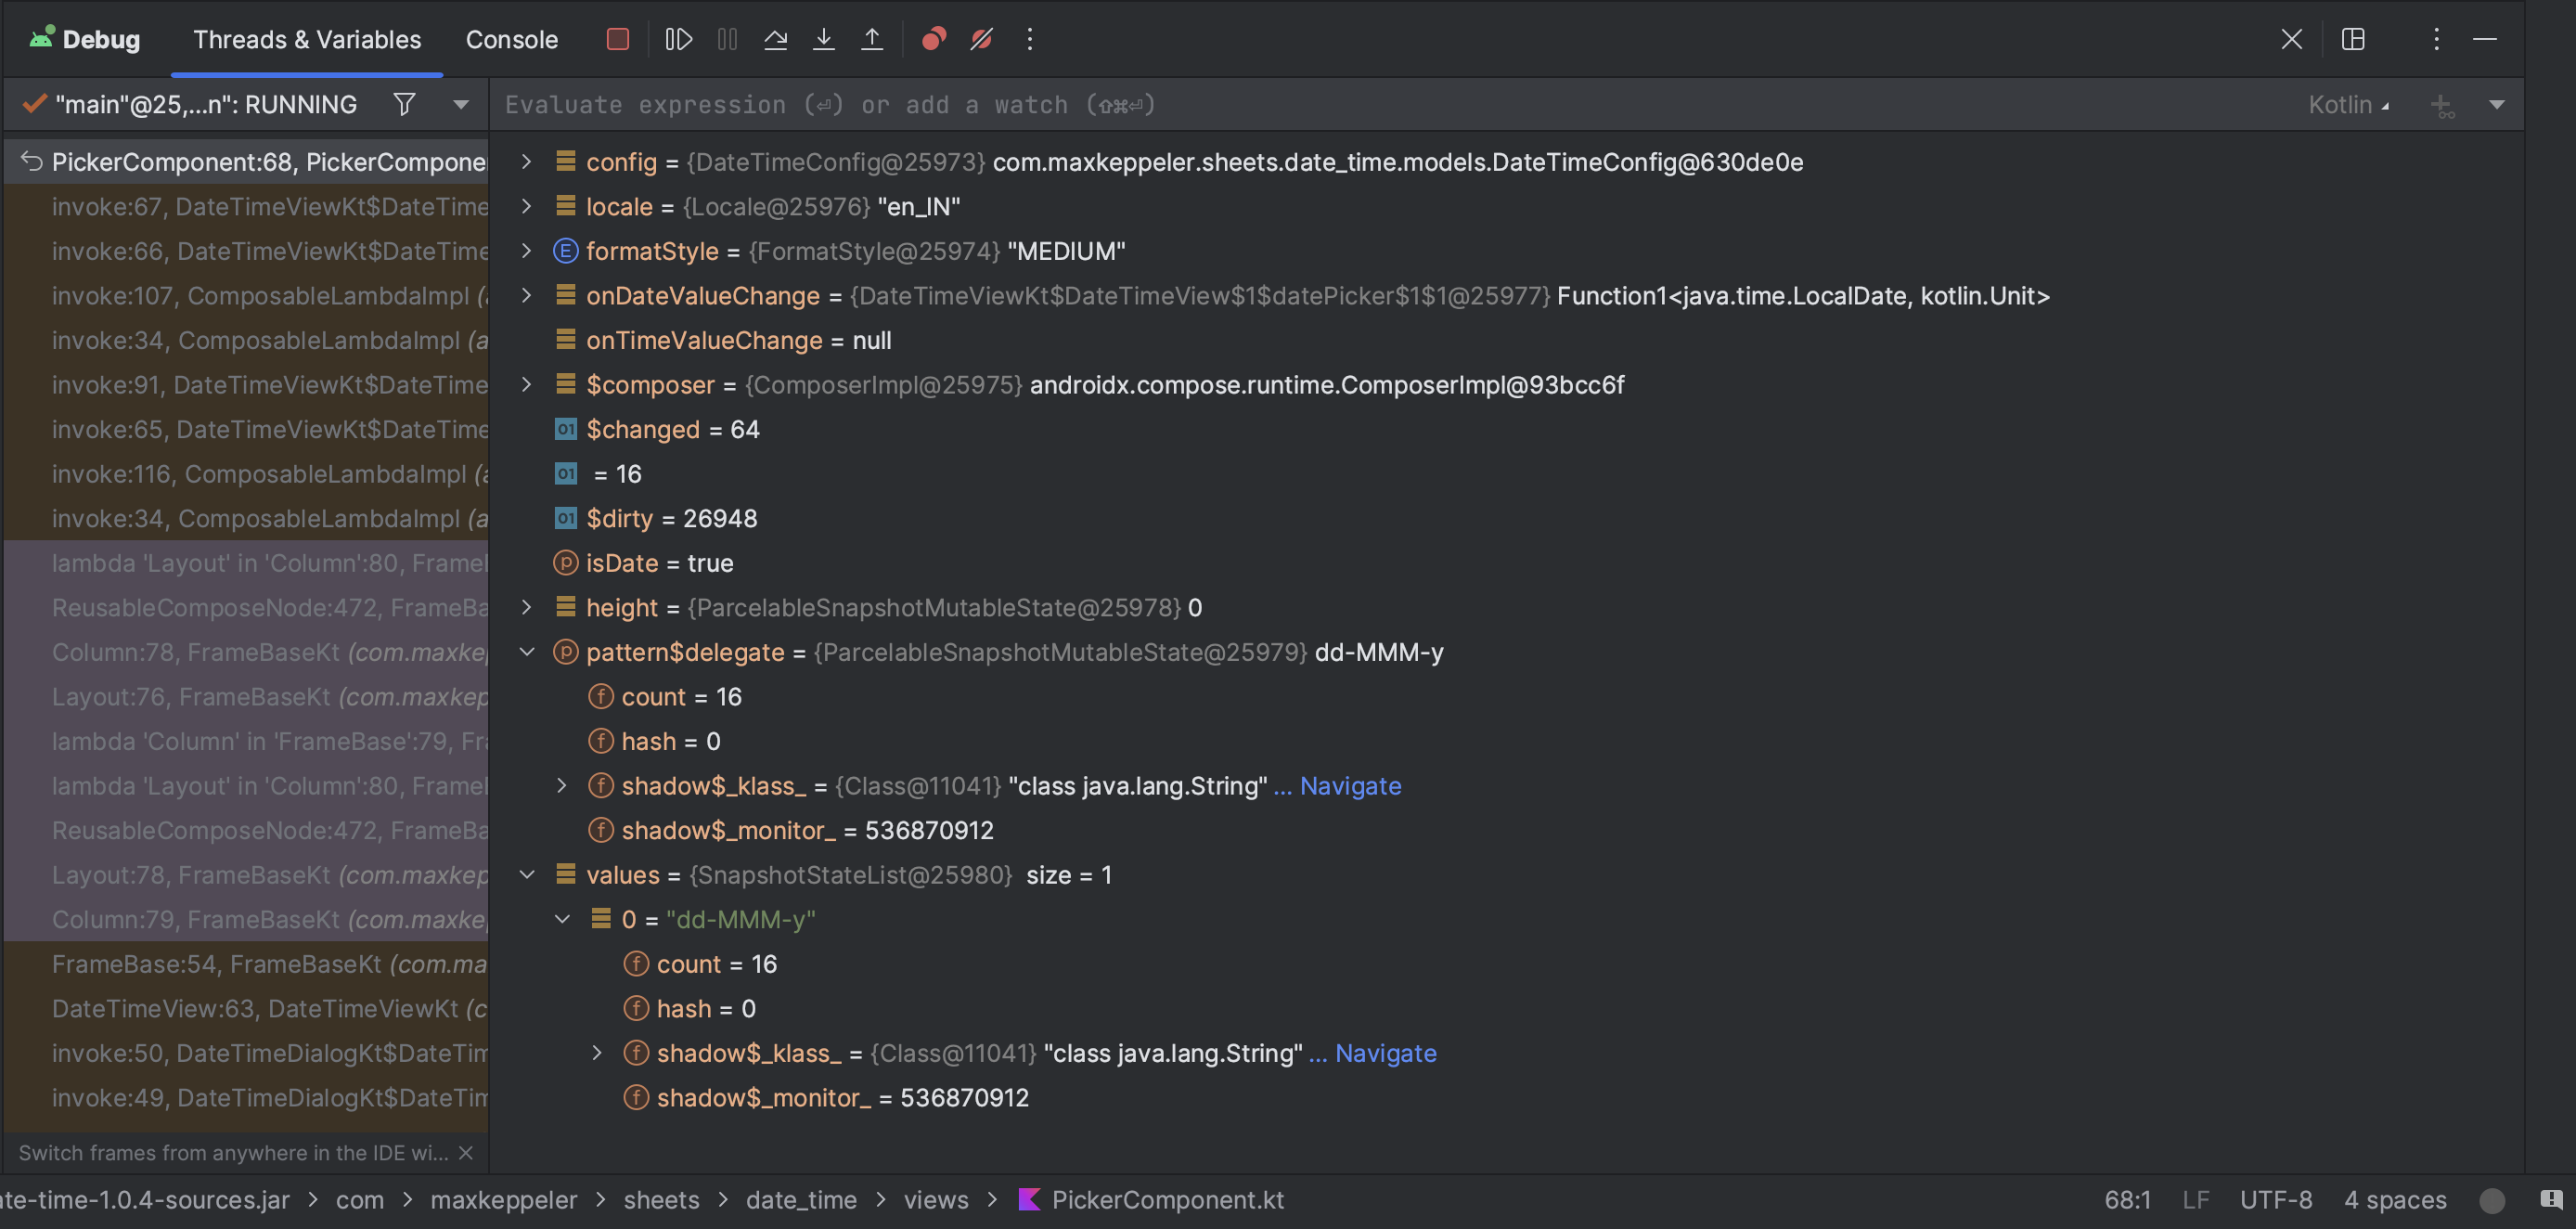Click the Evaluate expression input field
The width and height of the screenshot is (2576, 1229).
1200,104
